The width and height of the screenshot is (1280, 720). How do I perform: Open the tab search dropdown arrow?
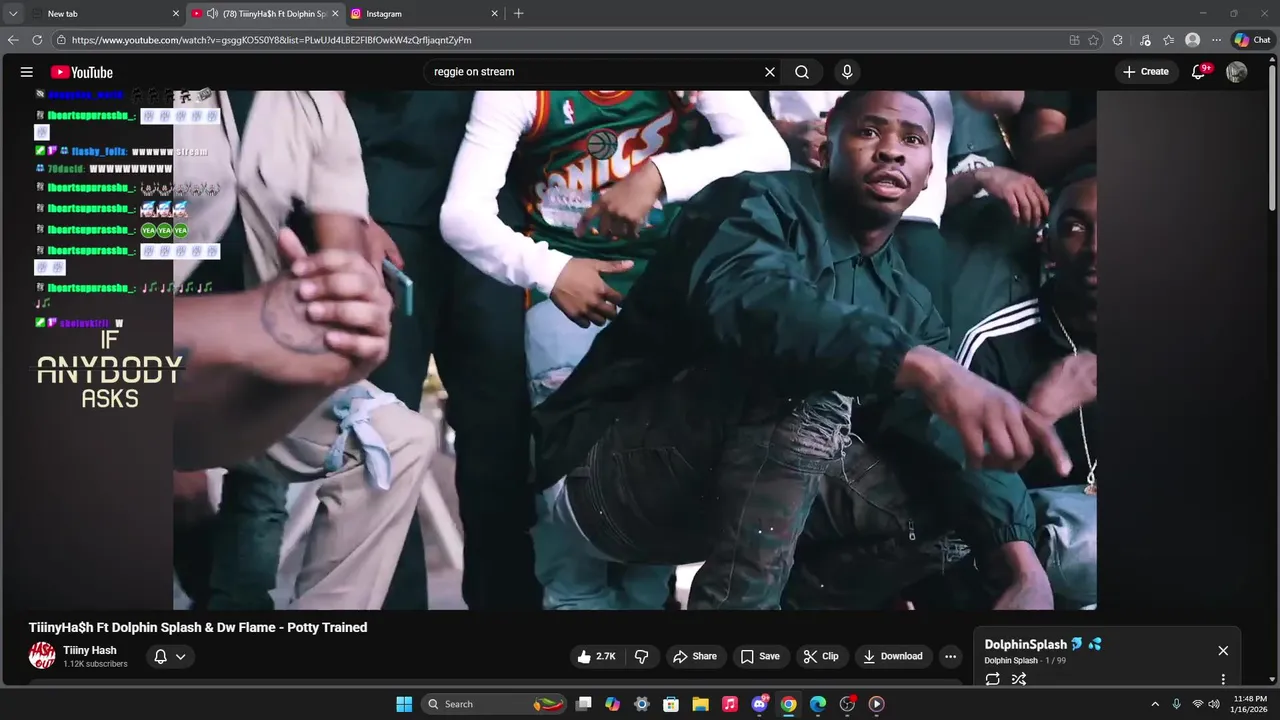tap(13, 14)
